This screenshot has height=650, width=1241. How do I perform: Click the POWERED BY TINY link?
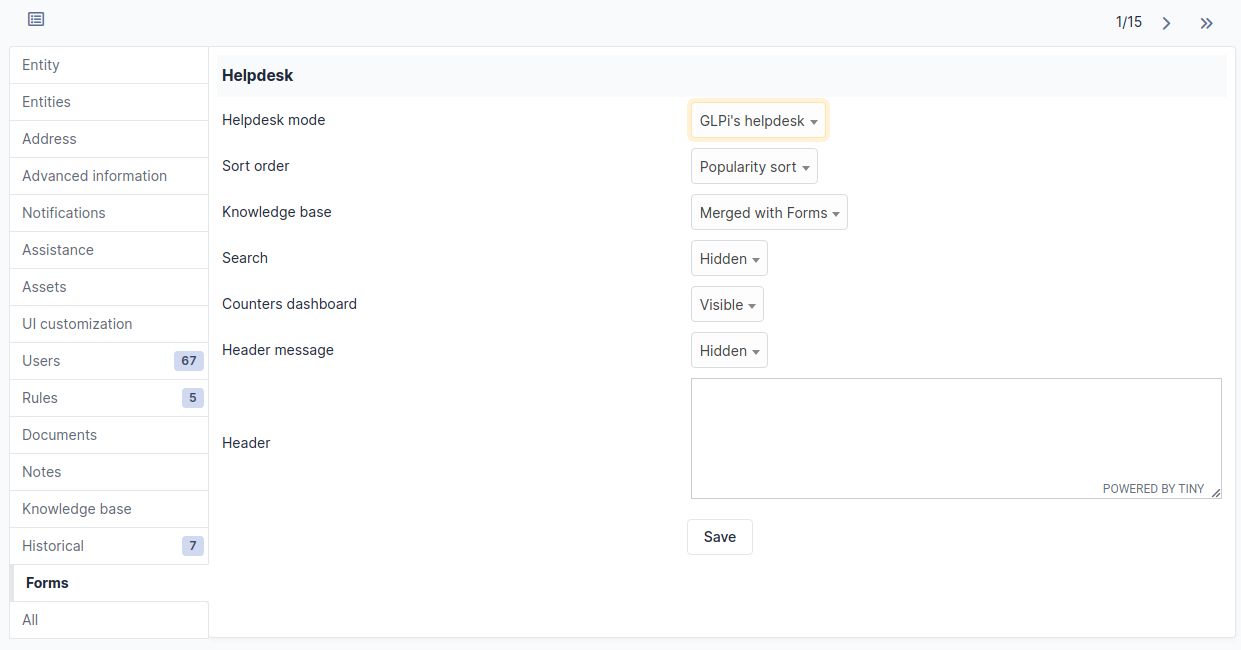pyautogui.click(x=1155, y=488)
